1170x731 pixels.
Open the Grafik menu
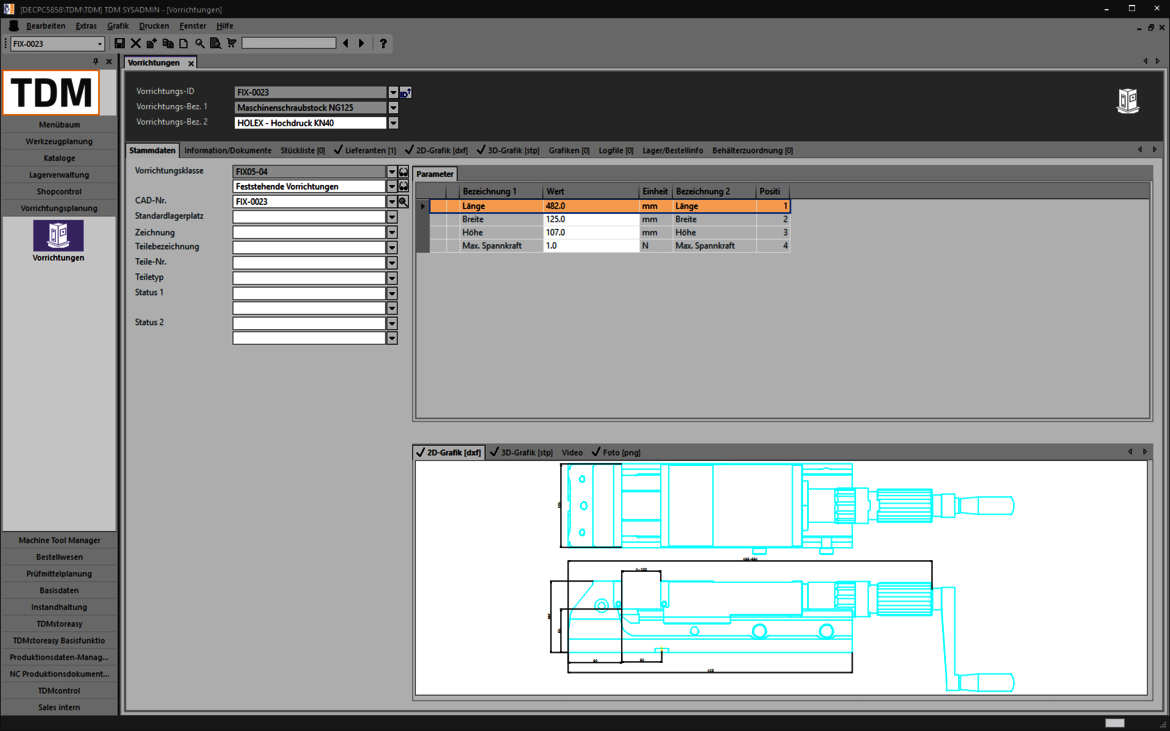click(x=118, y=25)
